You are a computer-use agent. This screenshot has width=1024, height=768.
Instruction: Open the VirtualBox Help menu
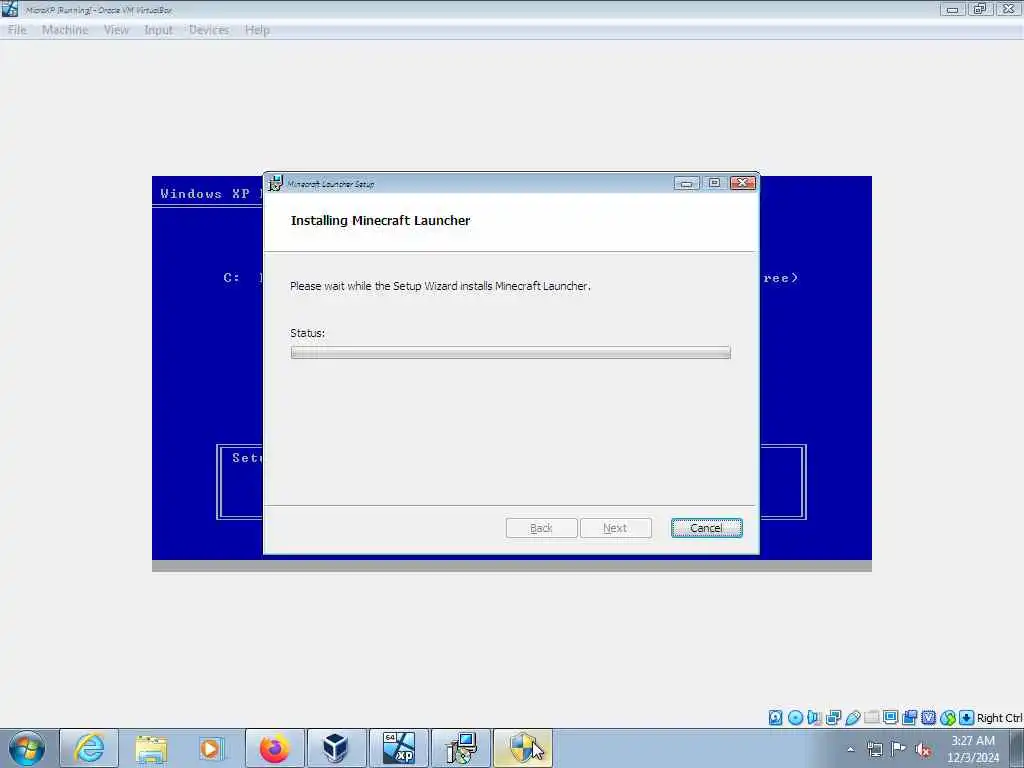click(257, 30)
